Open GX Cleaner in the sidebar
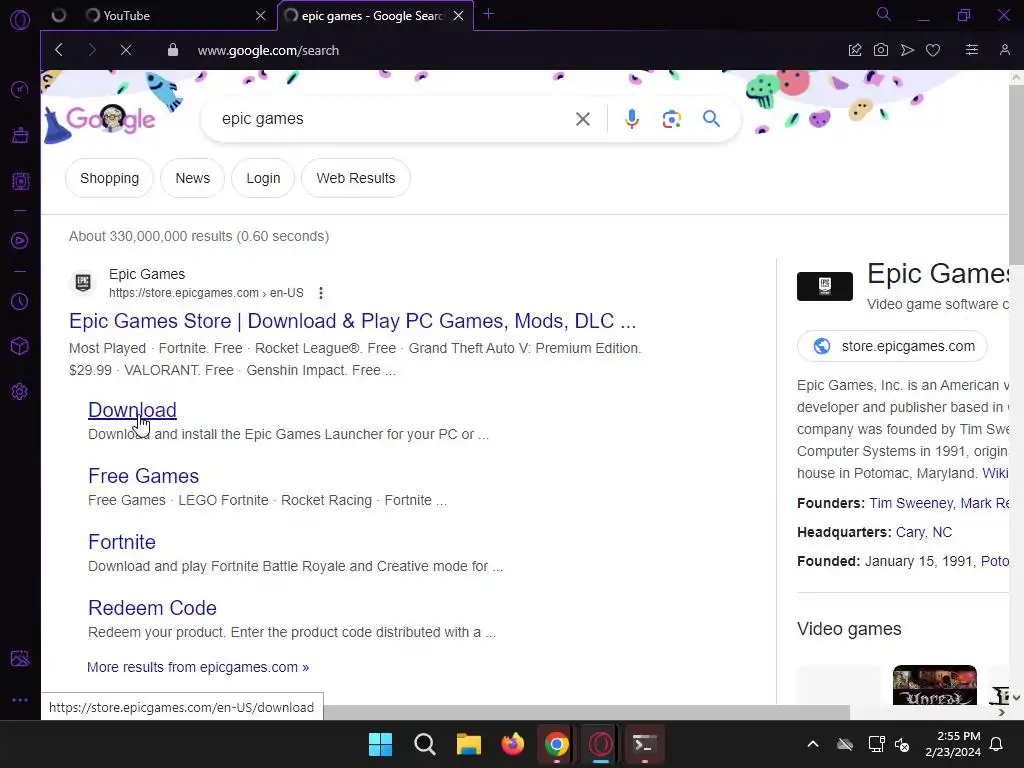 pyautogui.click(x=20, y=135)
